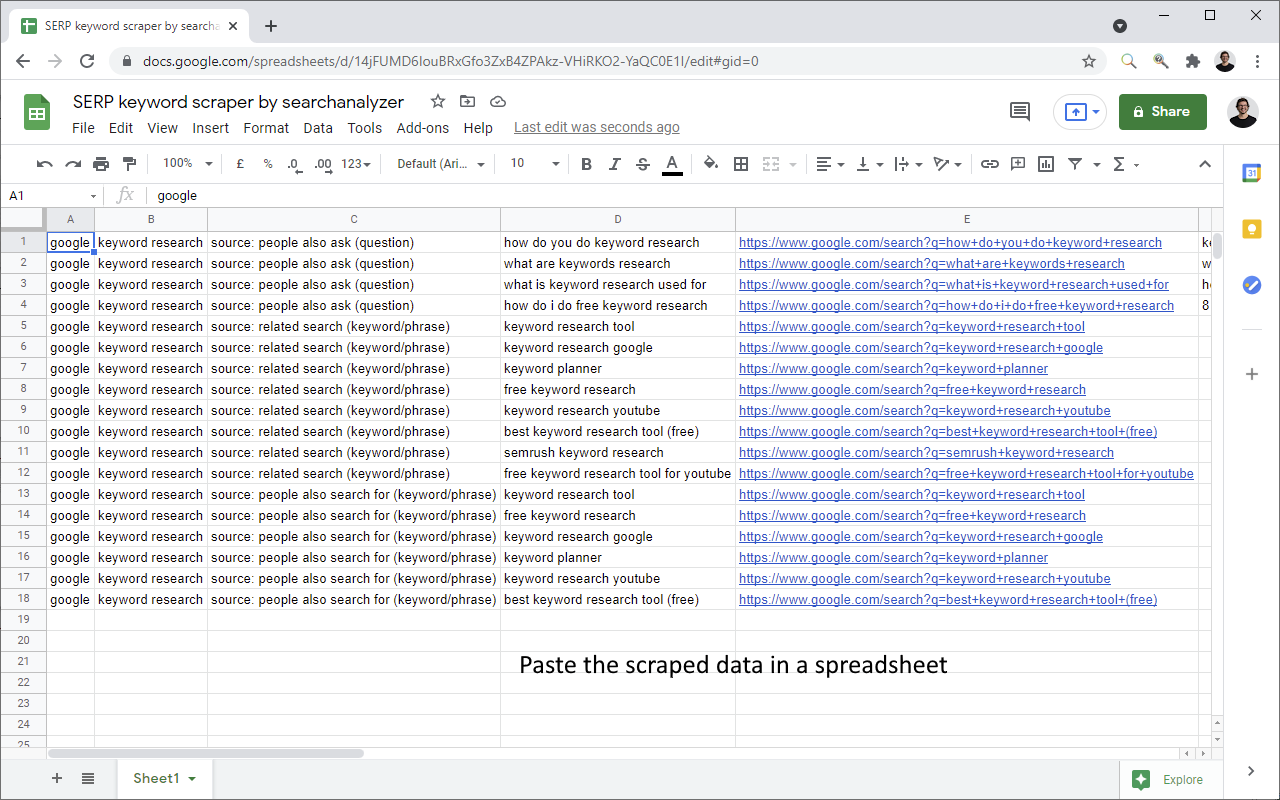
Task: Format as percent
Action: click(268, 164)
